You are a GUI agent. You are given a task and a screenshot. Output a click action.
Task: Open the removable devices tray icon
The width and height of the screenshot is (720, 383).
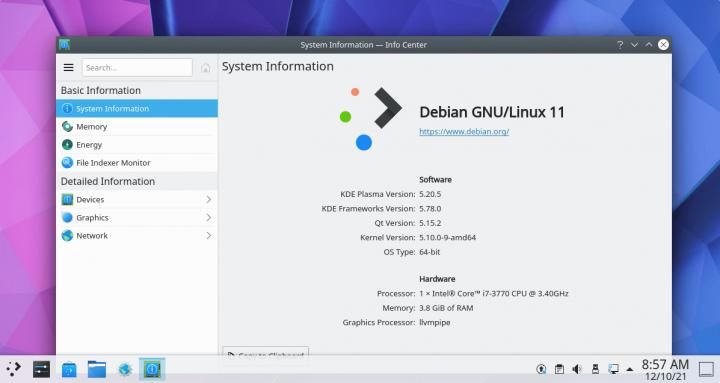(595, 369)
